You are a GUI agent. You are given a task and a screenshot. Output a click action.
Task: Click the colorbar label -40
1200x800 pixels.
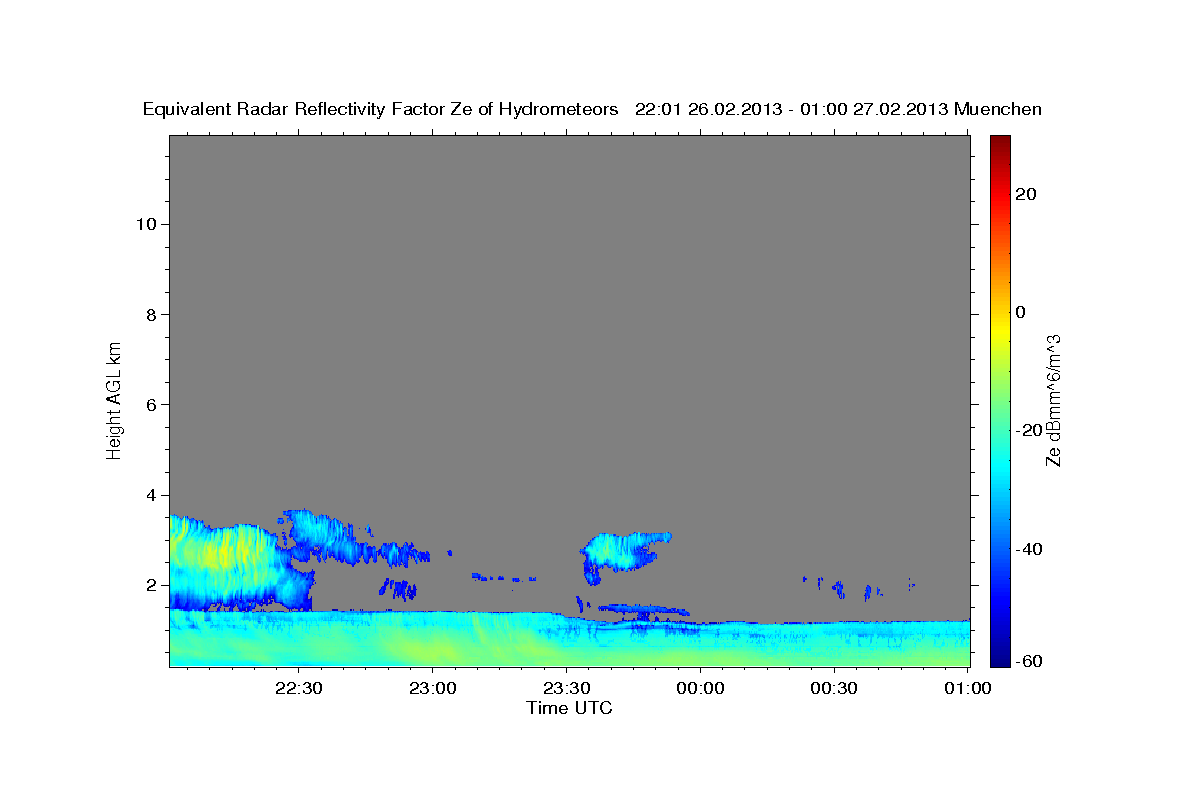click(x=1029, y=549)
